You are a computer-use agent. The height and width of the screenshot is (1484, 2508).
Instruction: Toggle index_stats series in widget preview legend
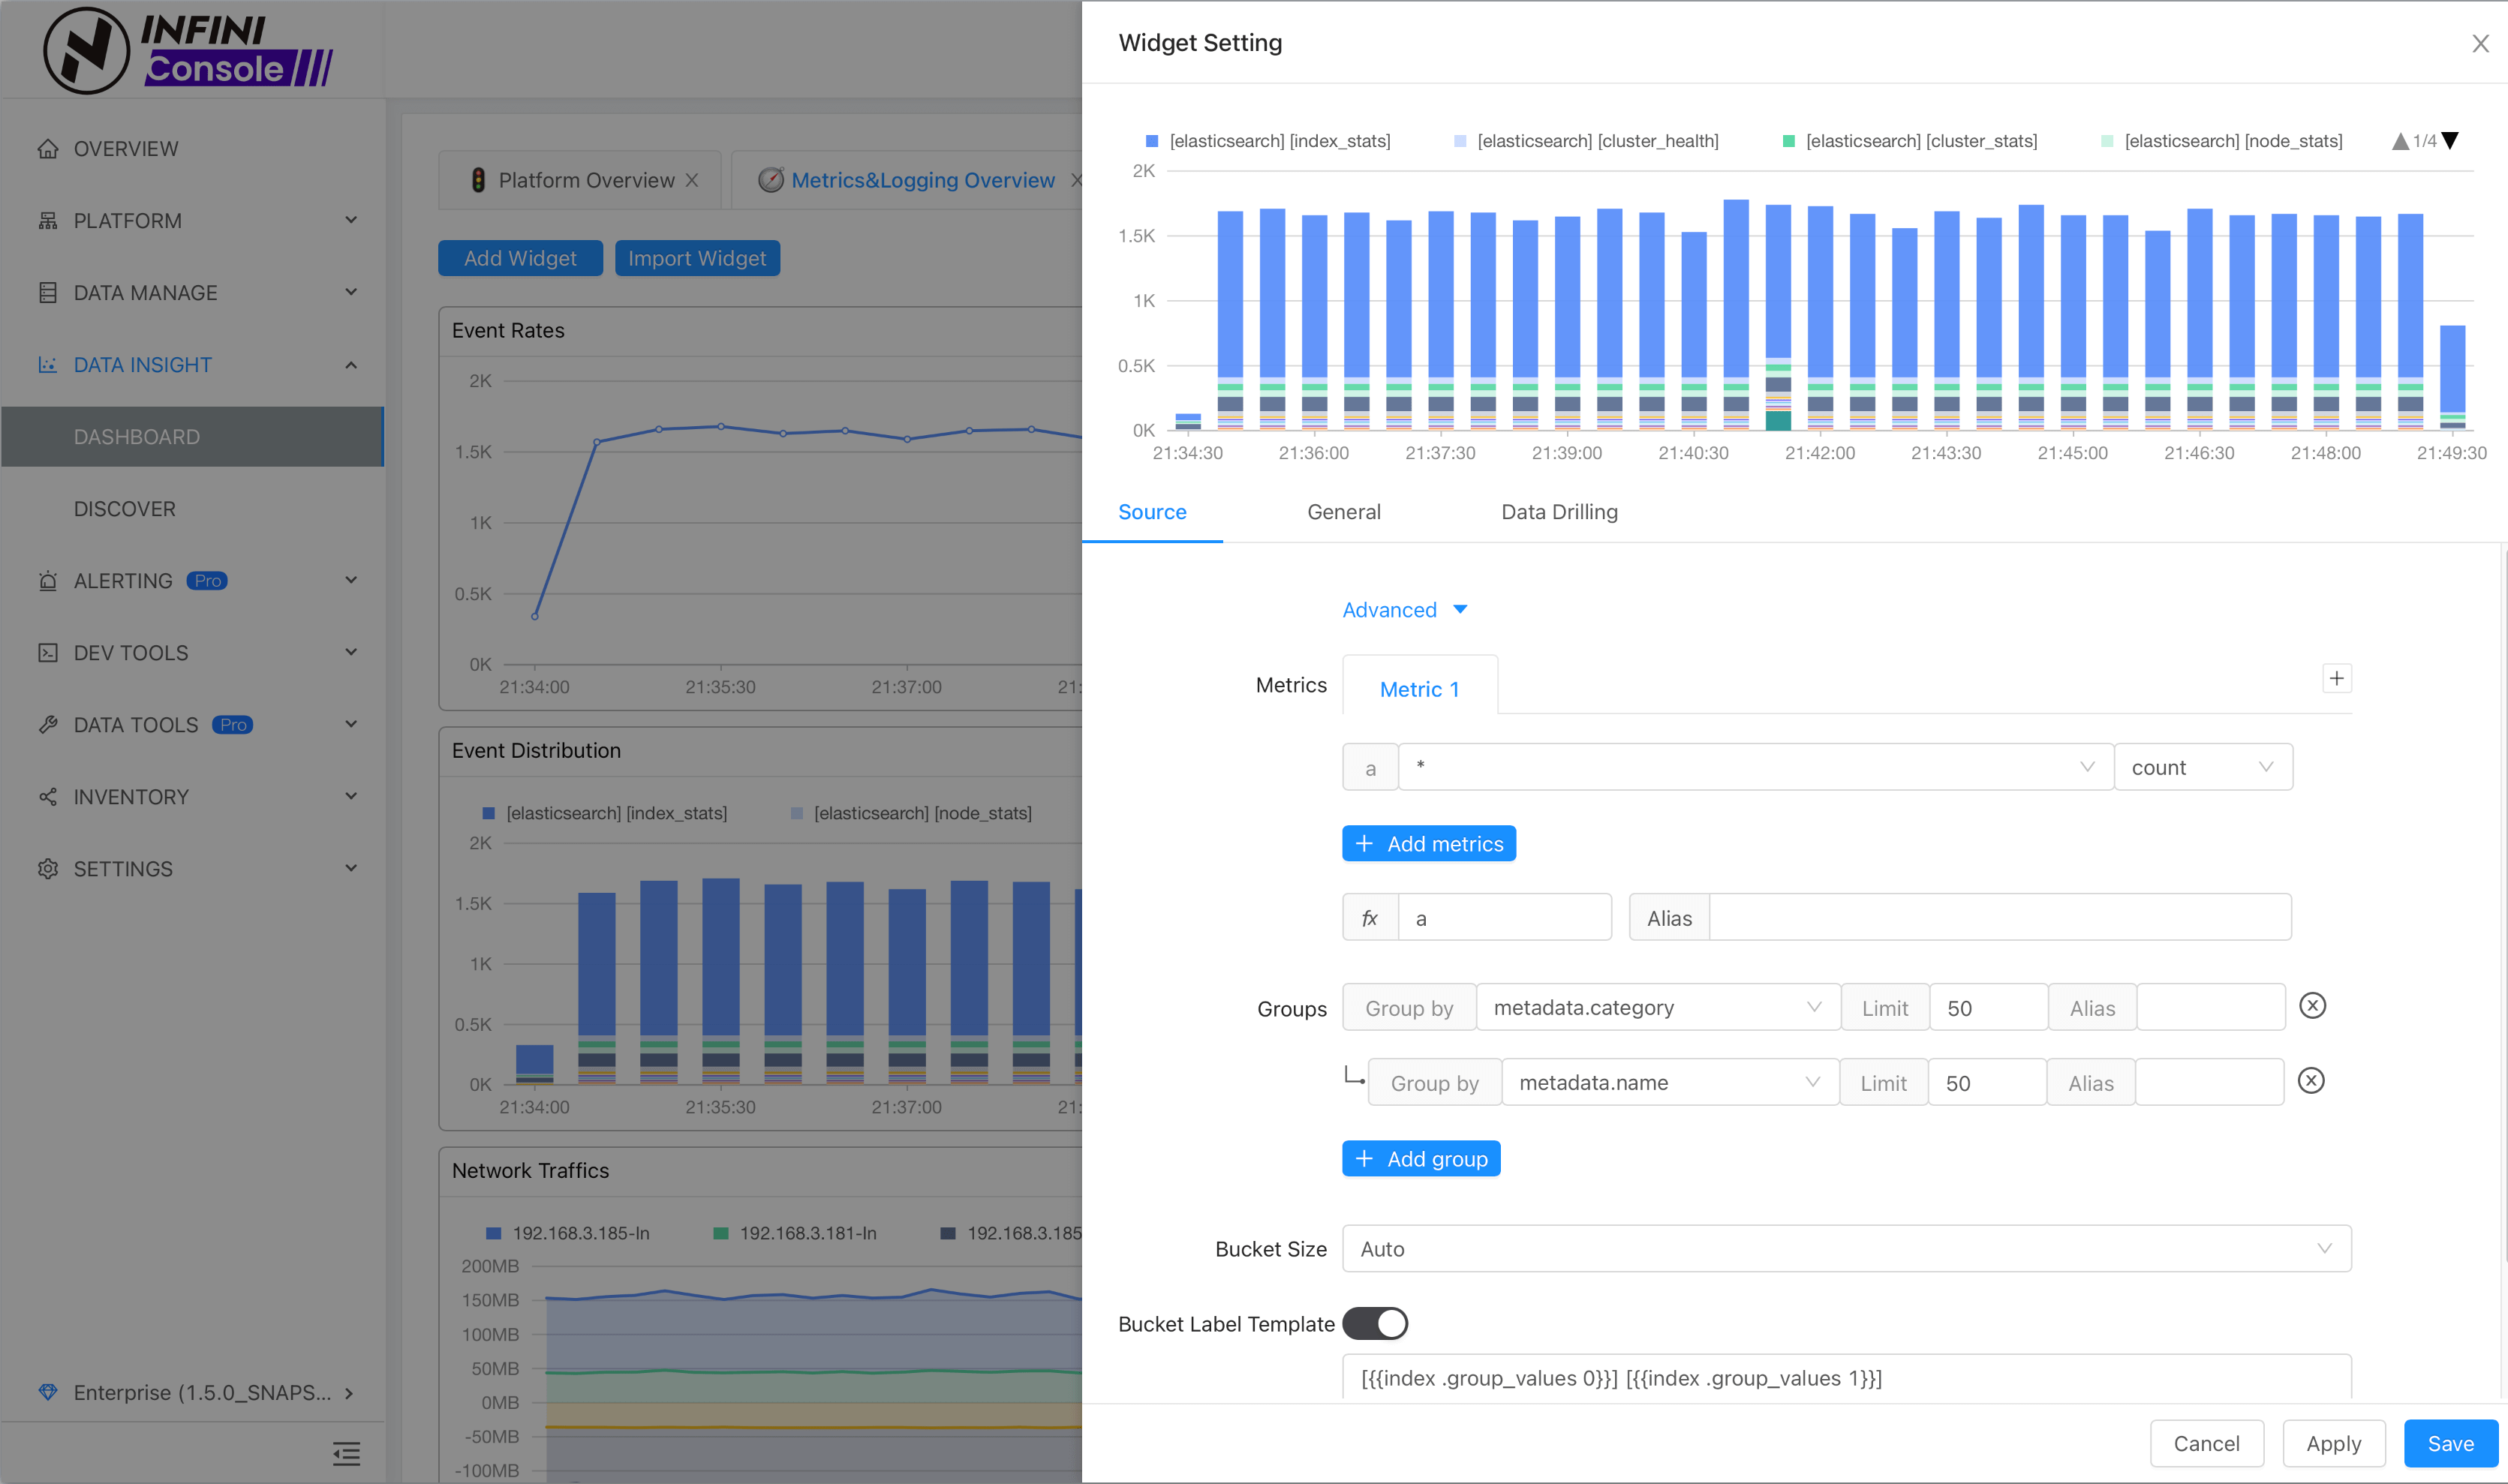[1268, 141]
